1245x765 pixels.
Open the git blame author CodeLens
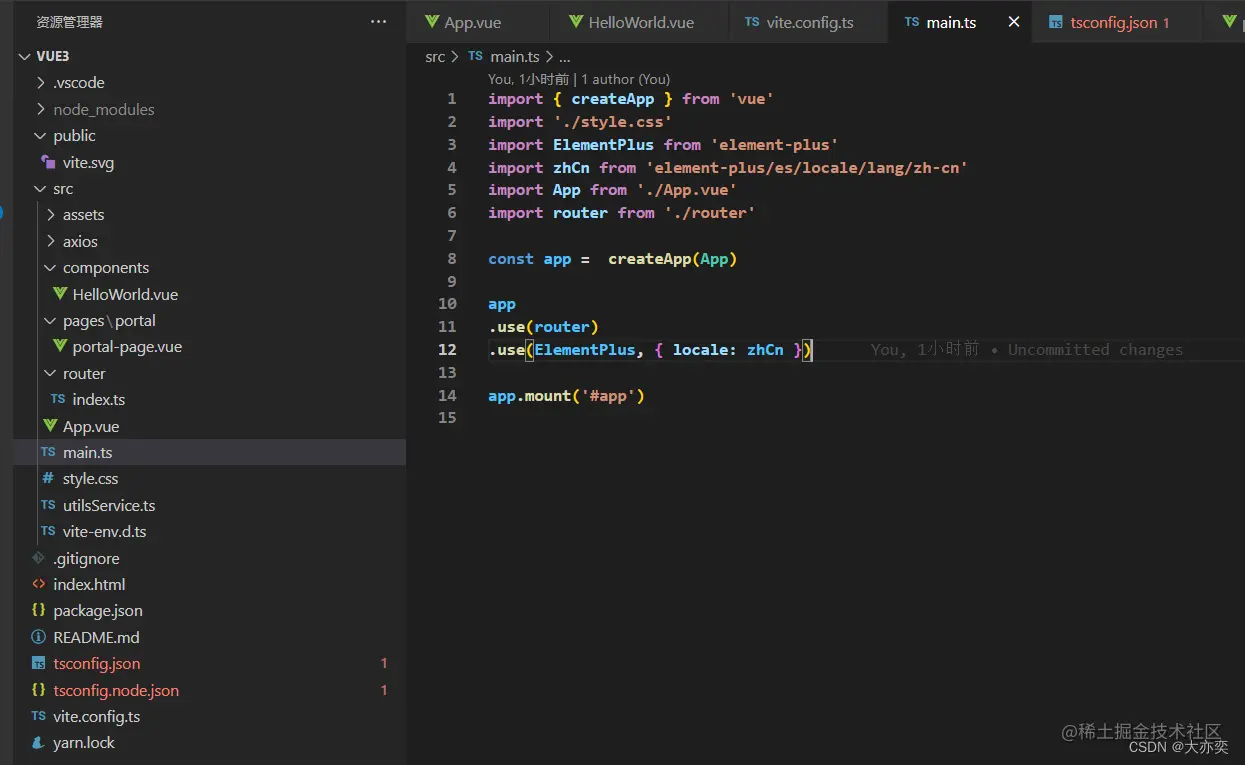pyautogui.click(x=579, y=79)
